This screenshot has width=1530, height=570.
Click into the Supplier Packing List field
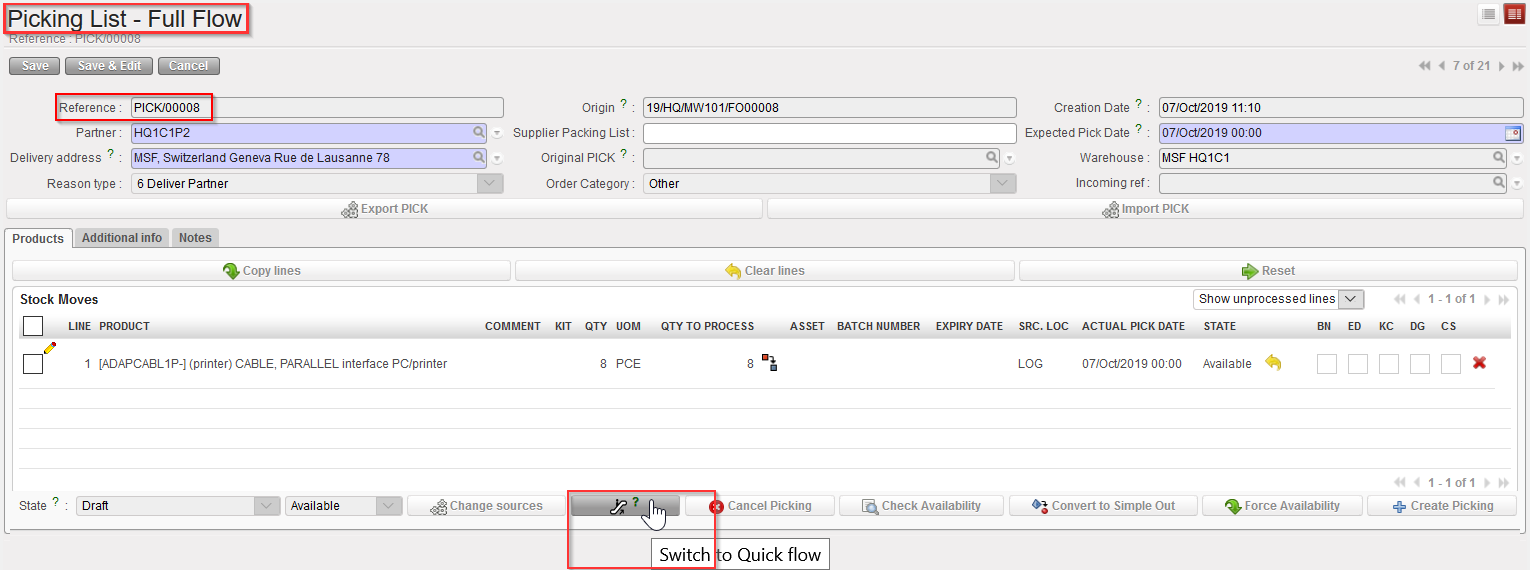tap(829, 133)
